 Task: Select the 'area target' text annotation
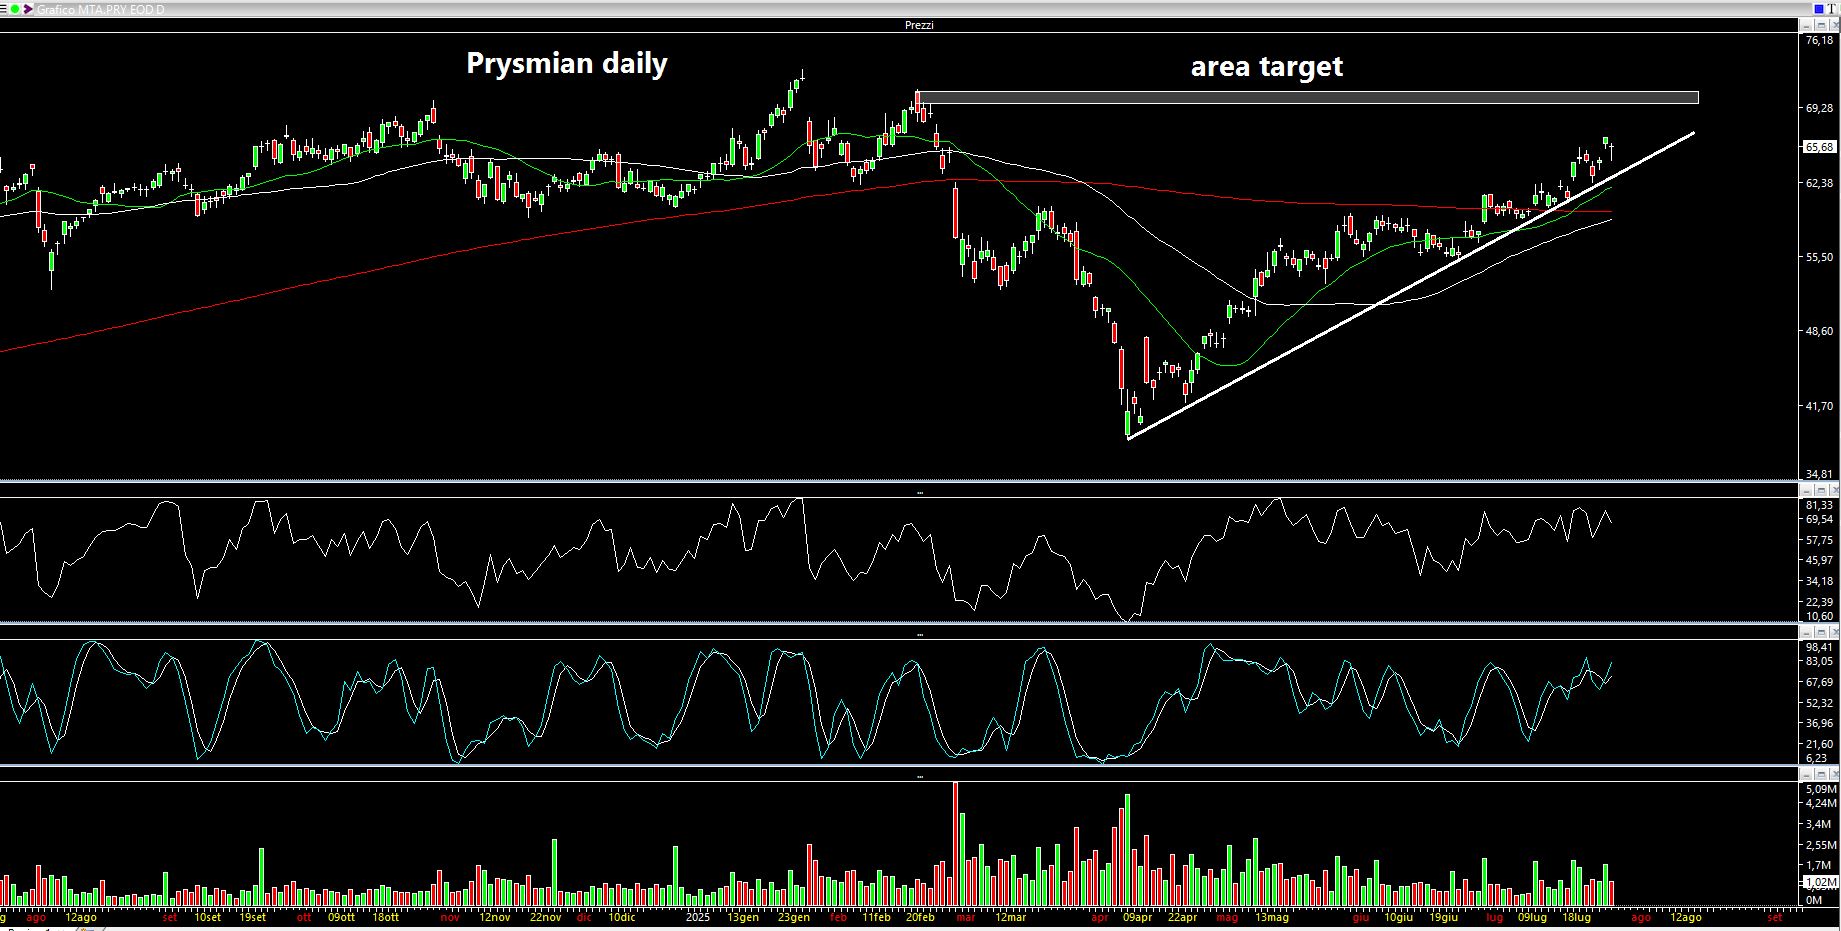tap(1266, 67)
